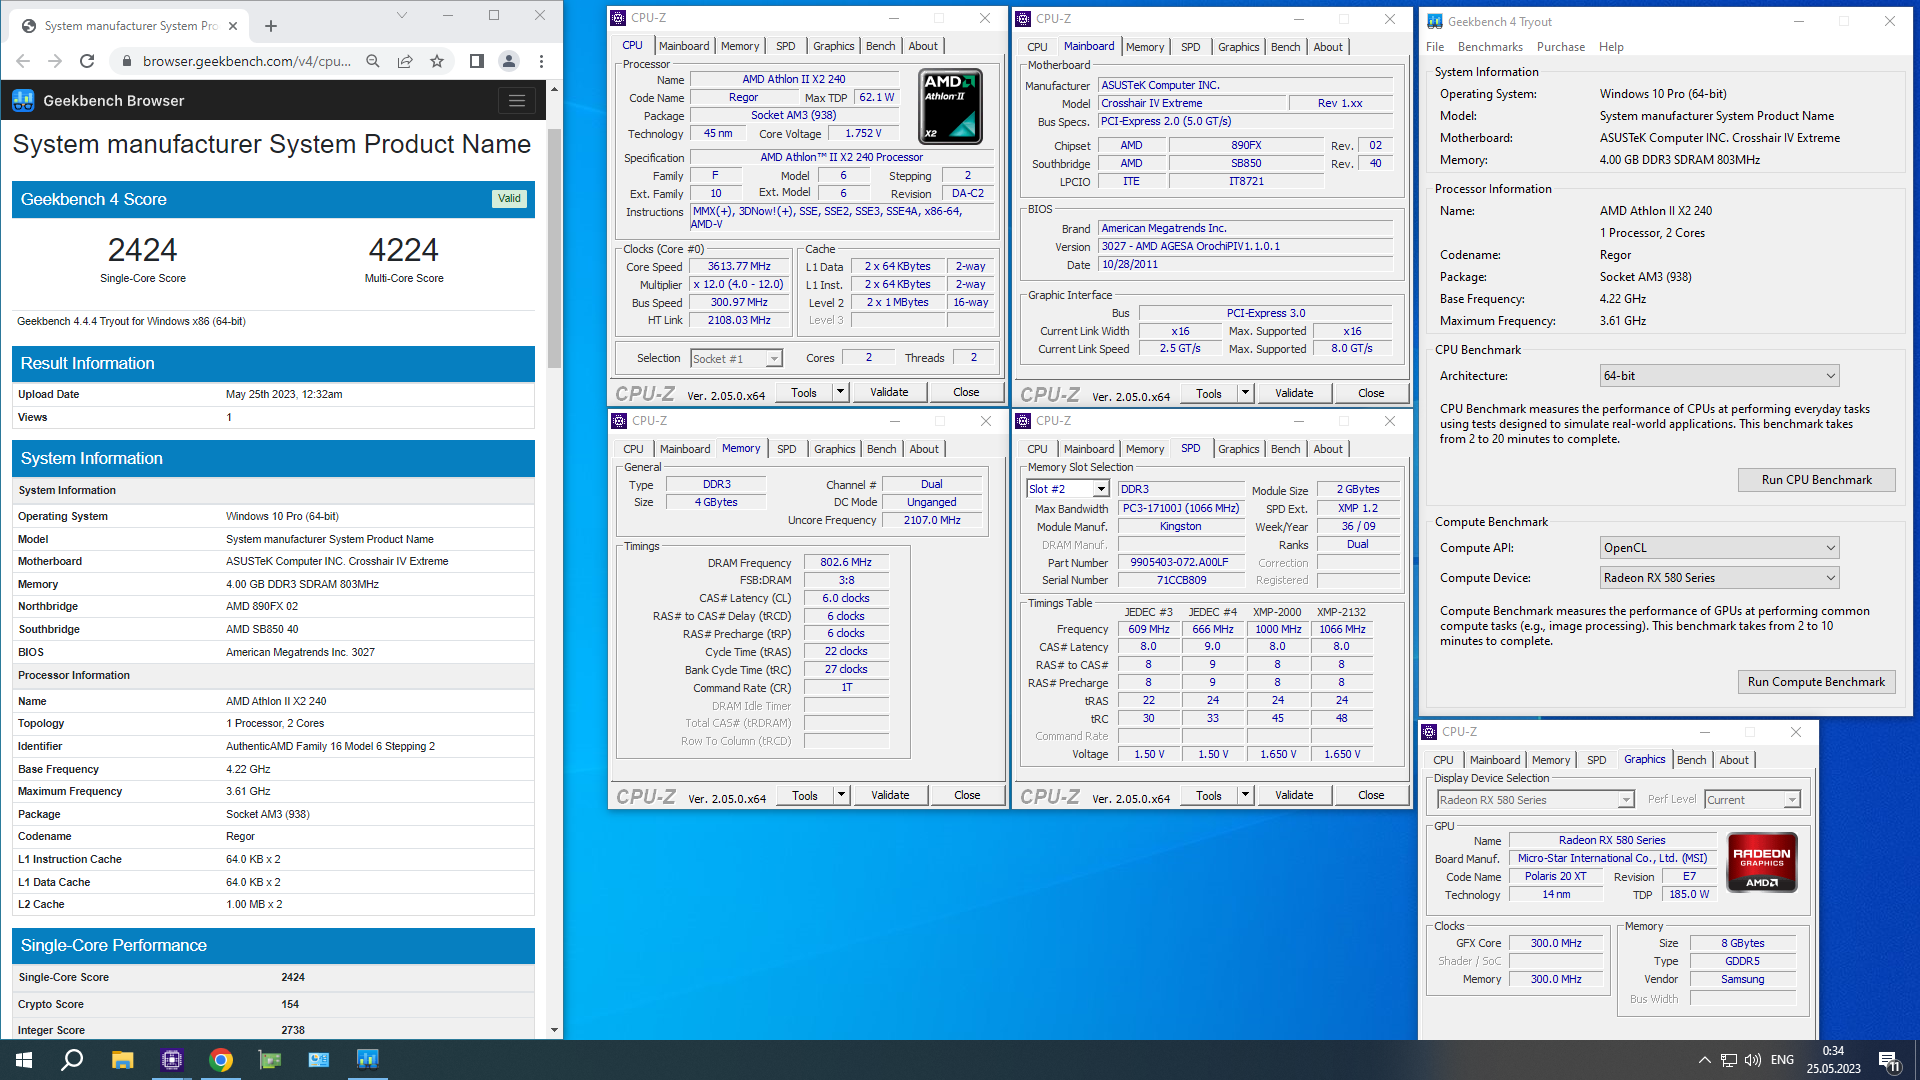Viewport: 1920px width, 1080px height.
Task: Open Windows search from taskbar
Action: pos(72,1060)
